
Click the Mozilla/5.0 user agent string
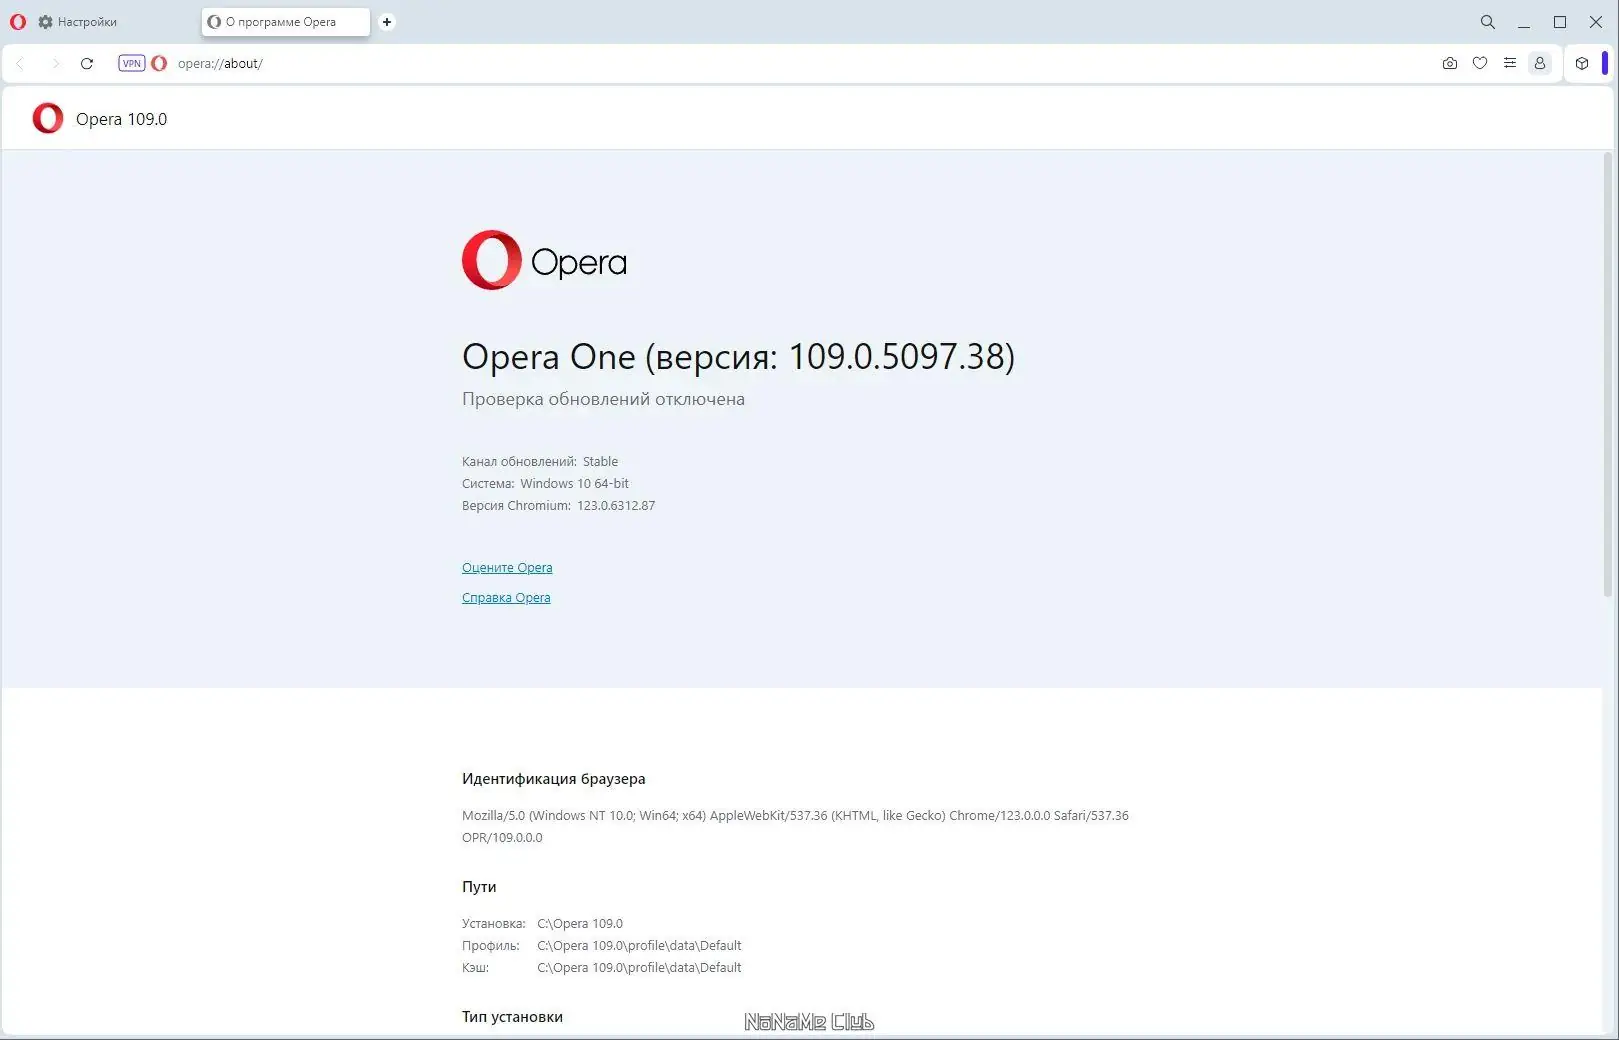pos(795,826)
